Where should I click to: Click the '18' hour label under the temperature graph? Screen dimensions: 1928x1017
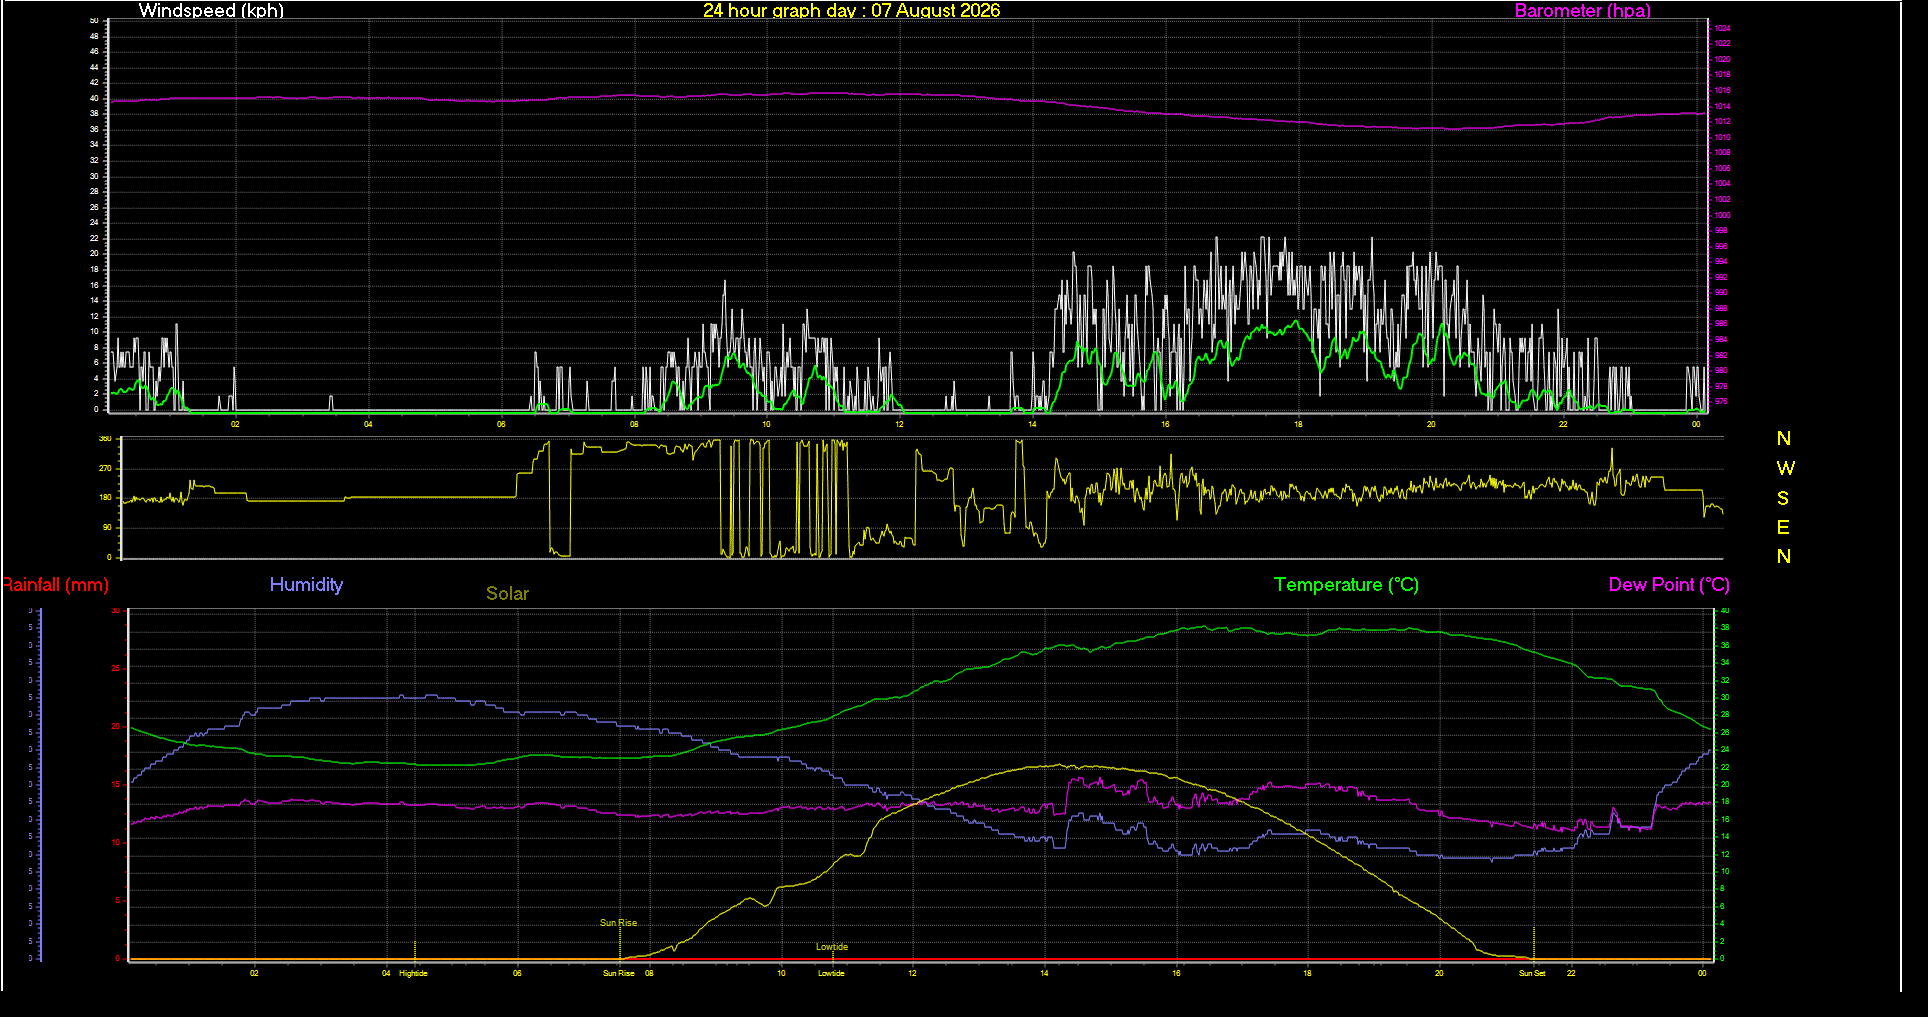click(1307, 973)
